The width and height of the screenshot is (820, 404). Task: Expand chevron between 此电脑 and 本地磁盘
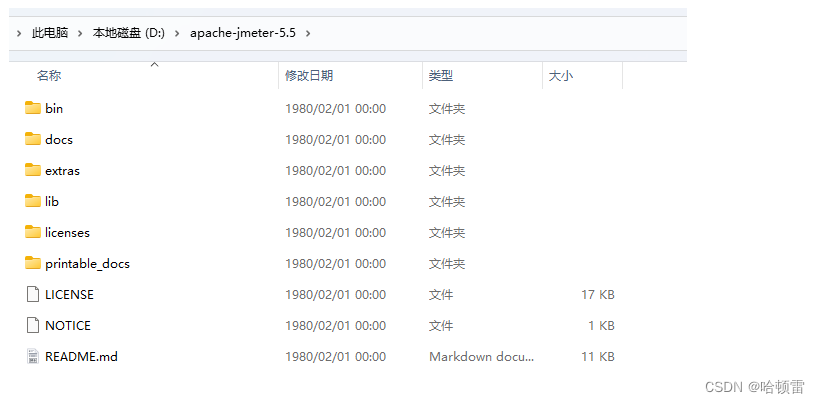[x=80, y=33]
